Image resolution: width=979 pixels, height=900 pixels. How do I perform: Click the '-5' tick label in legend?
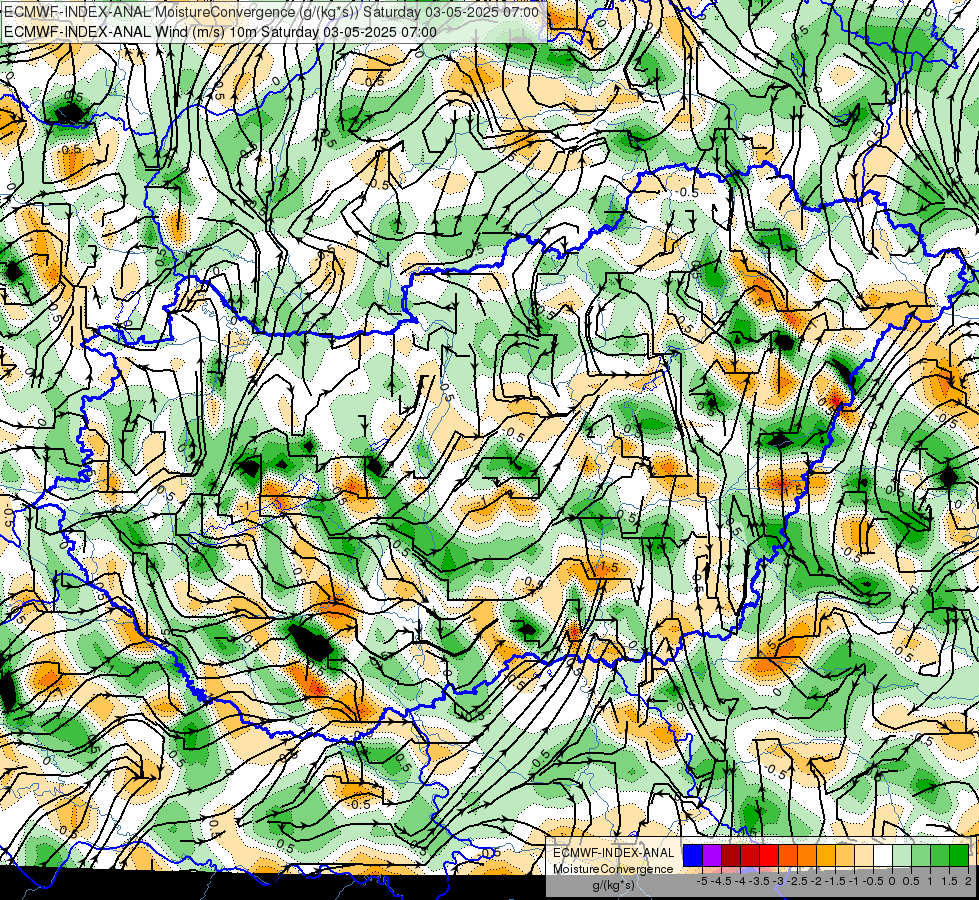[702, 881]
